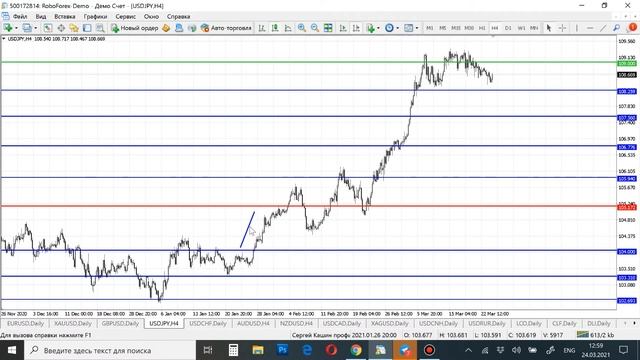Click the New Chart toolbar icon
This screenshot has height=360, width=640.
(8, 28)
